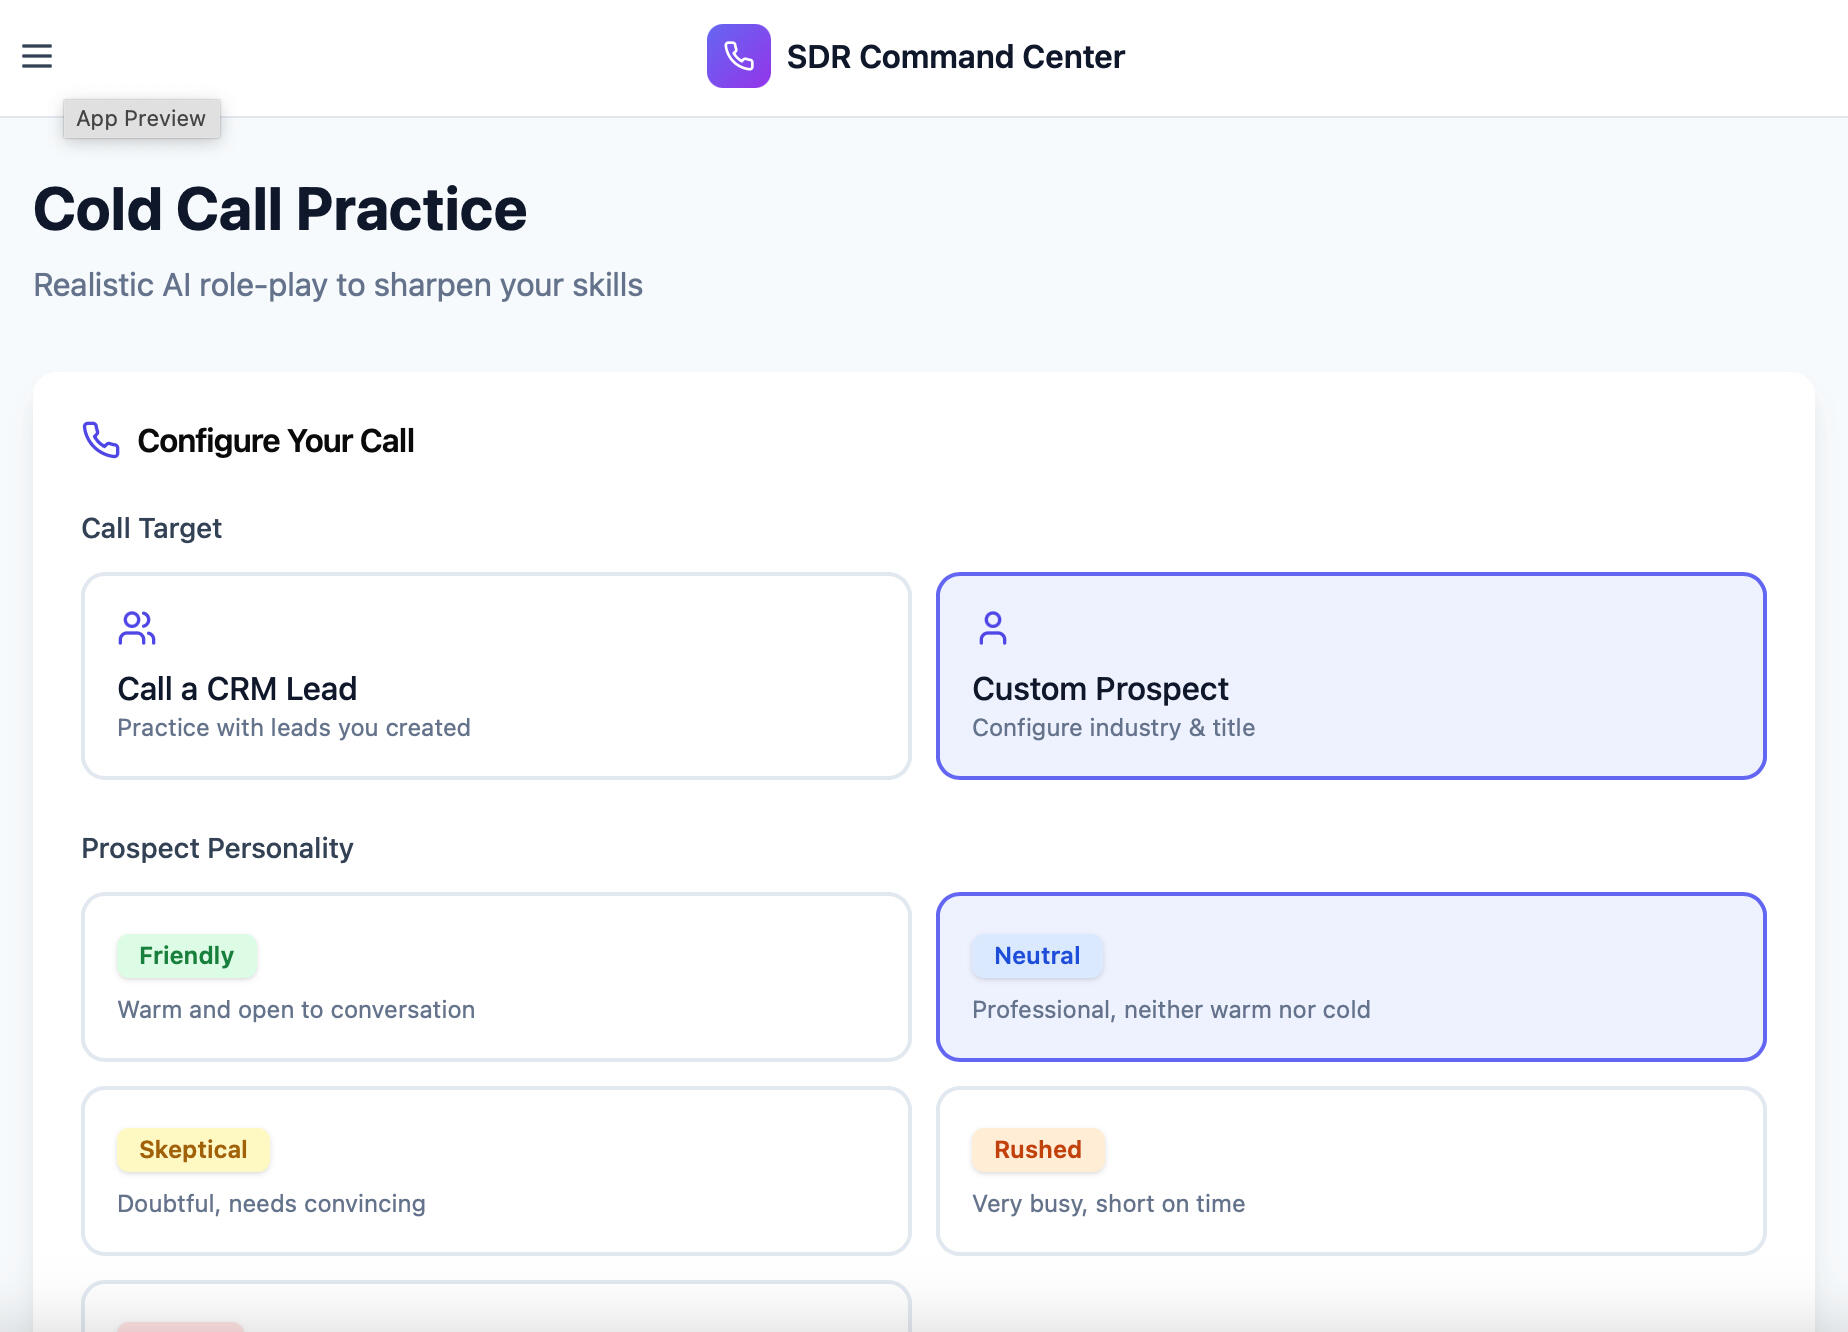Image resolution: width=1848 pixels, height=1332 pixels.
Task: Pick the Skeptical prospect personality
Action: tap(496, 1171)
